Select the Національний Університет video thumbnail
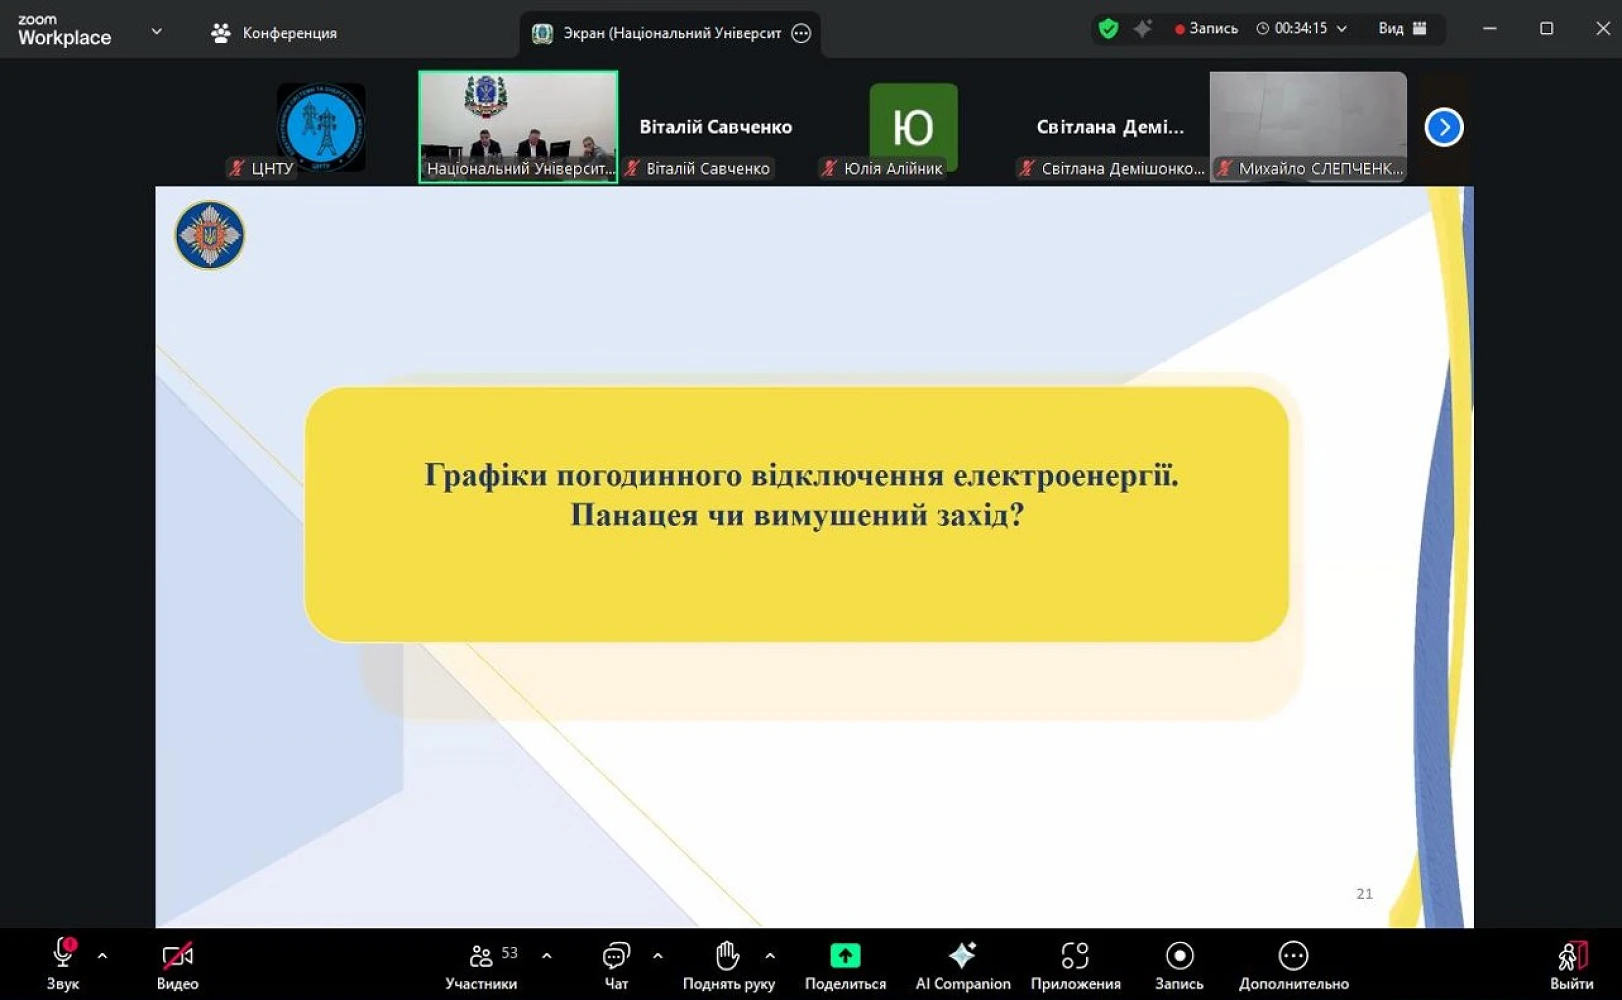This screenshot has height=1000, width=1622. pos(518,125)
